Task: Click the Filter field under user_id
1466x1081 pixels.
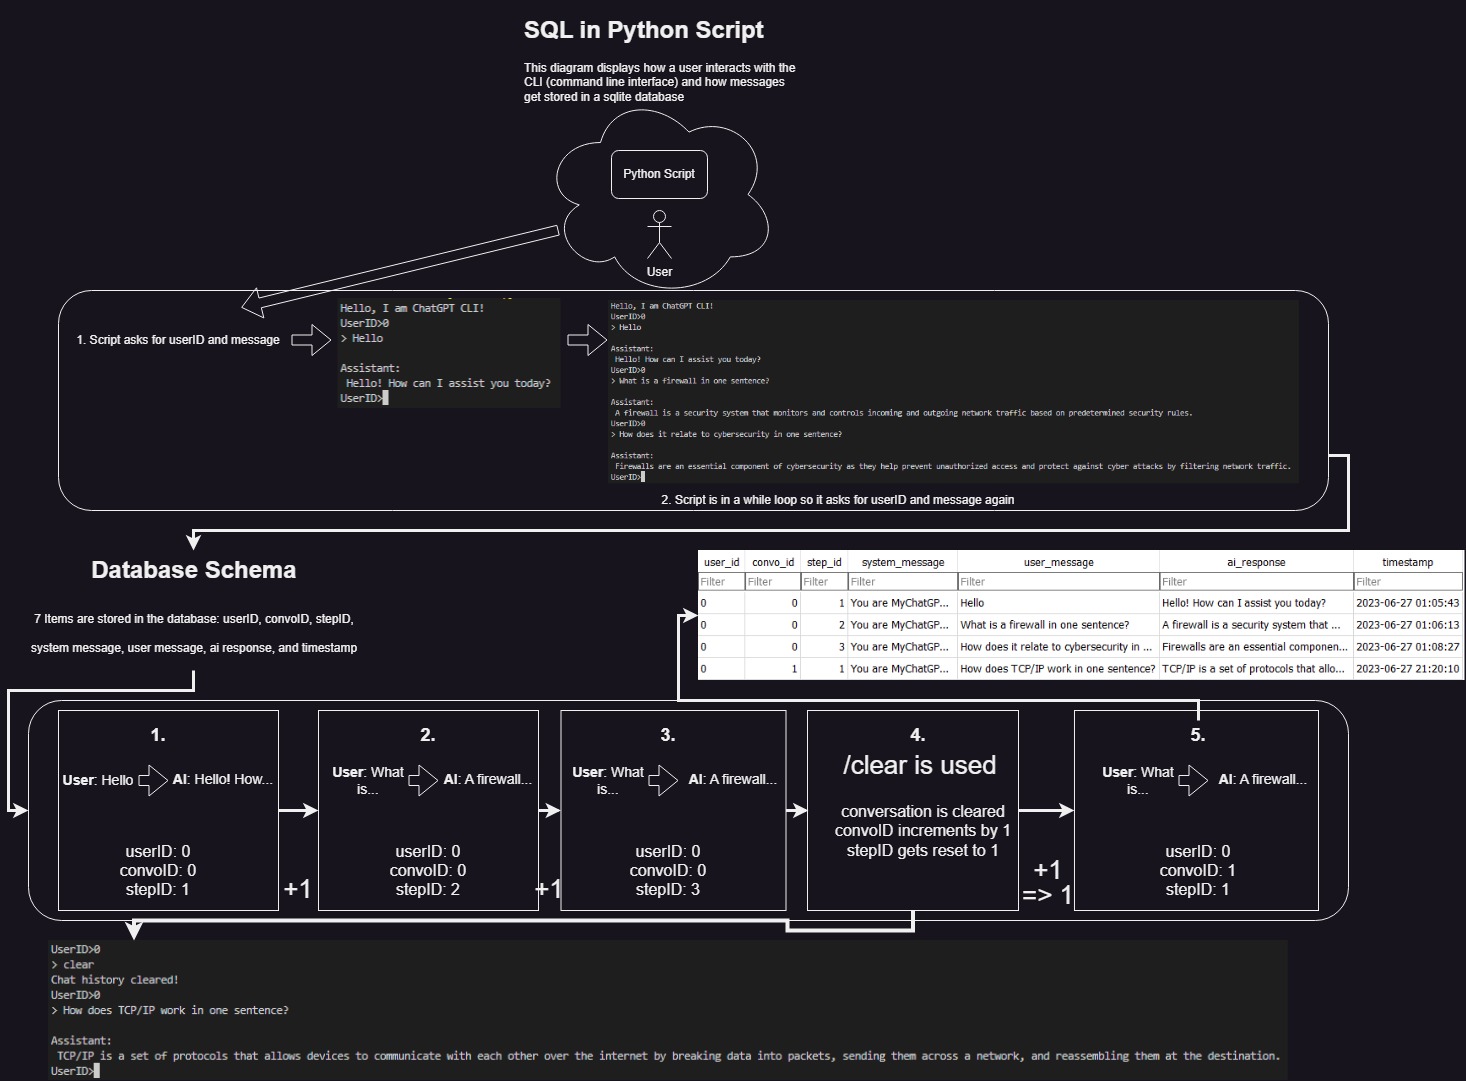Action: 721,582
